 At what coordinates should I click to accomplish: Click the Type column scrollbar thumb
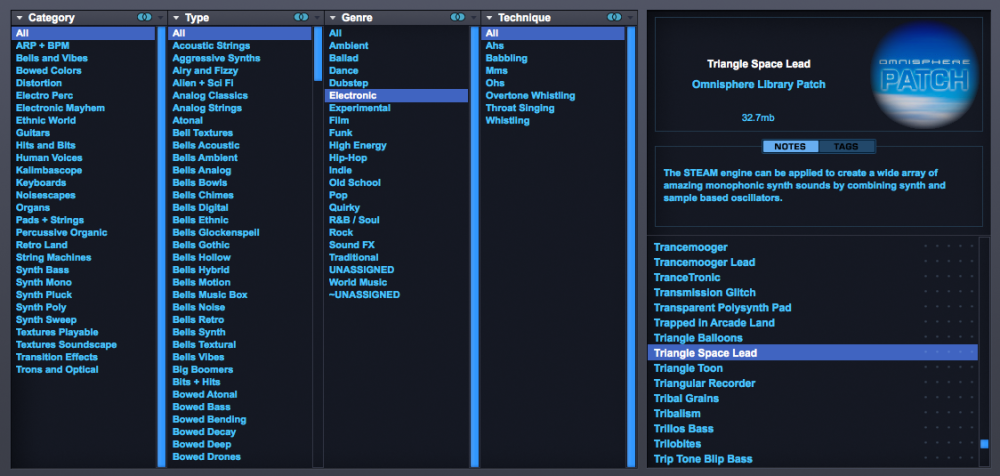click(x=318, y=54)
